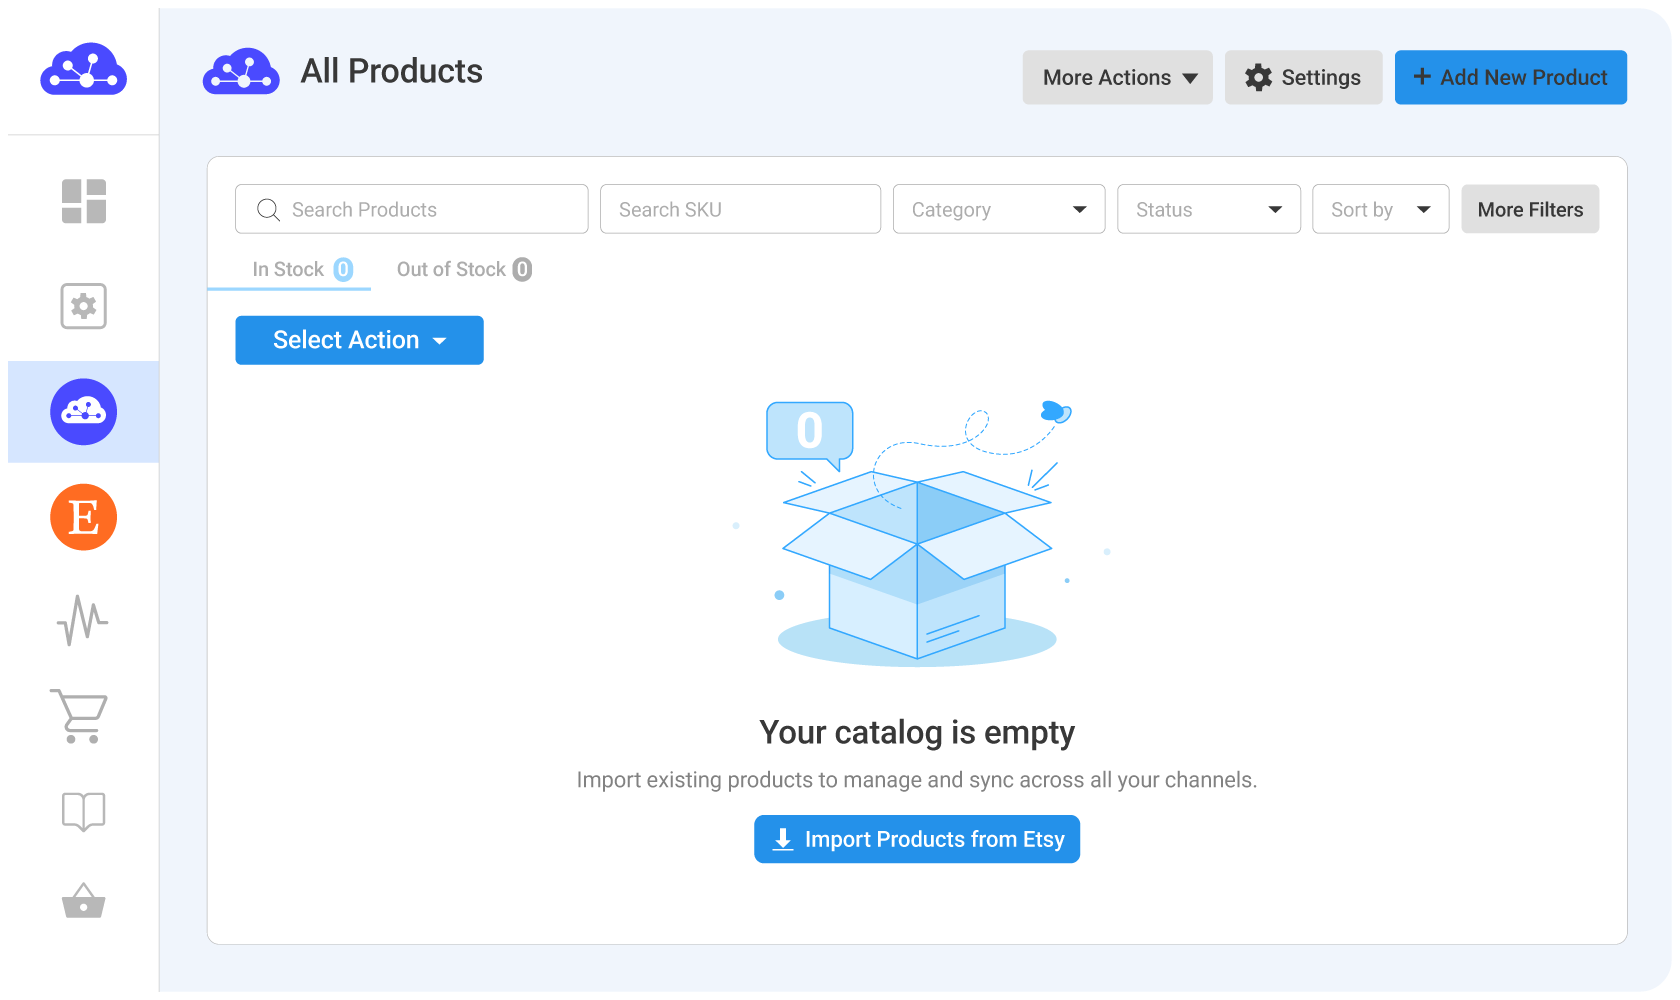Screen dimensions: 1680x1000
Task: Click Import Products from Etsy button
Action: pos(916,840)
